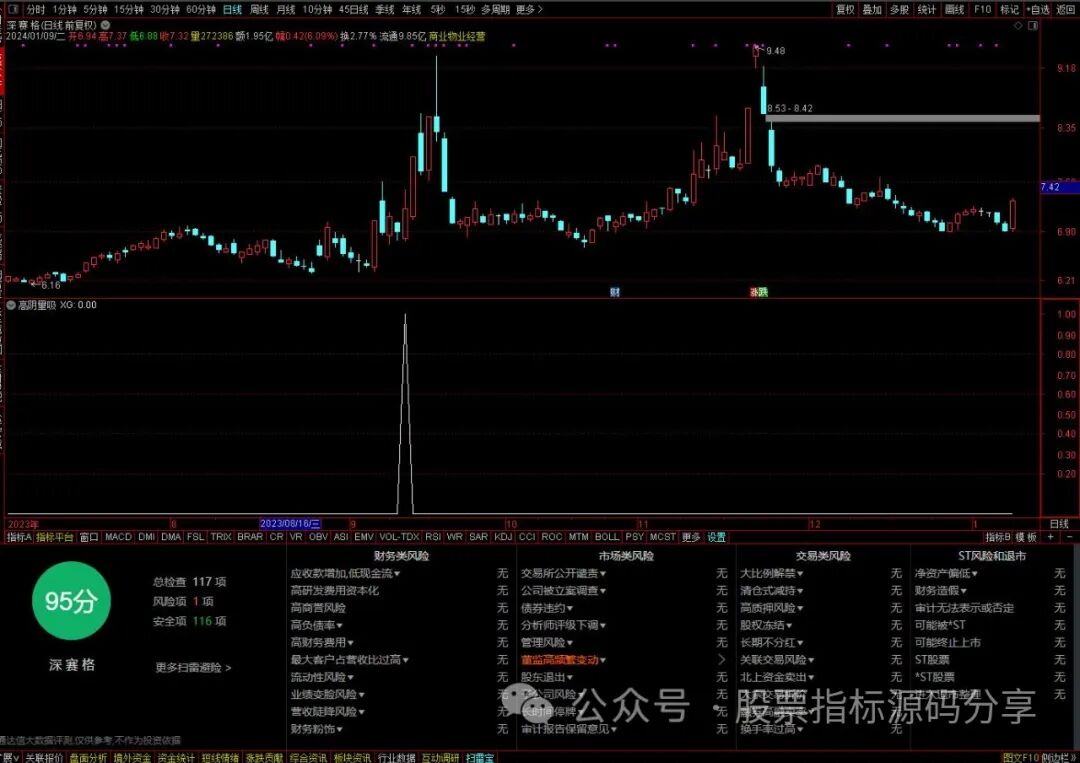Screen dimensions: 1080x763
Task: Click 模板 in indicator bar
Action: click(1026, 536)
